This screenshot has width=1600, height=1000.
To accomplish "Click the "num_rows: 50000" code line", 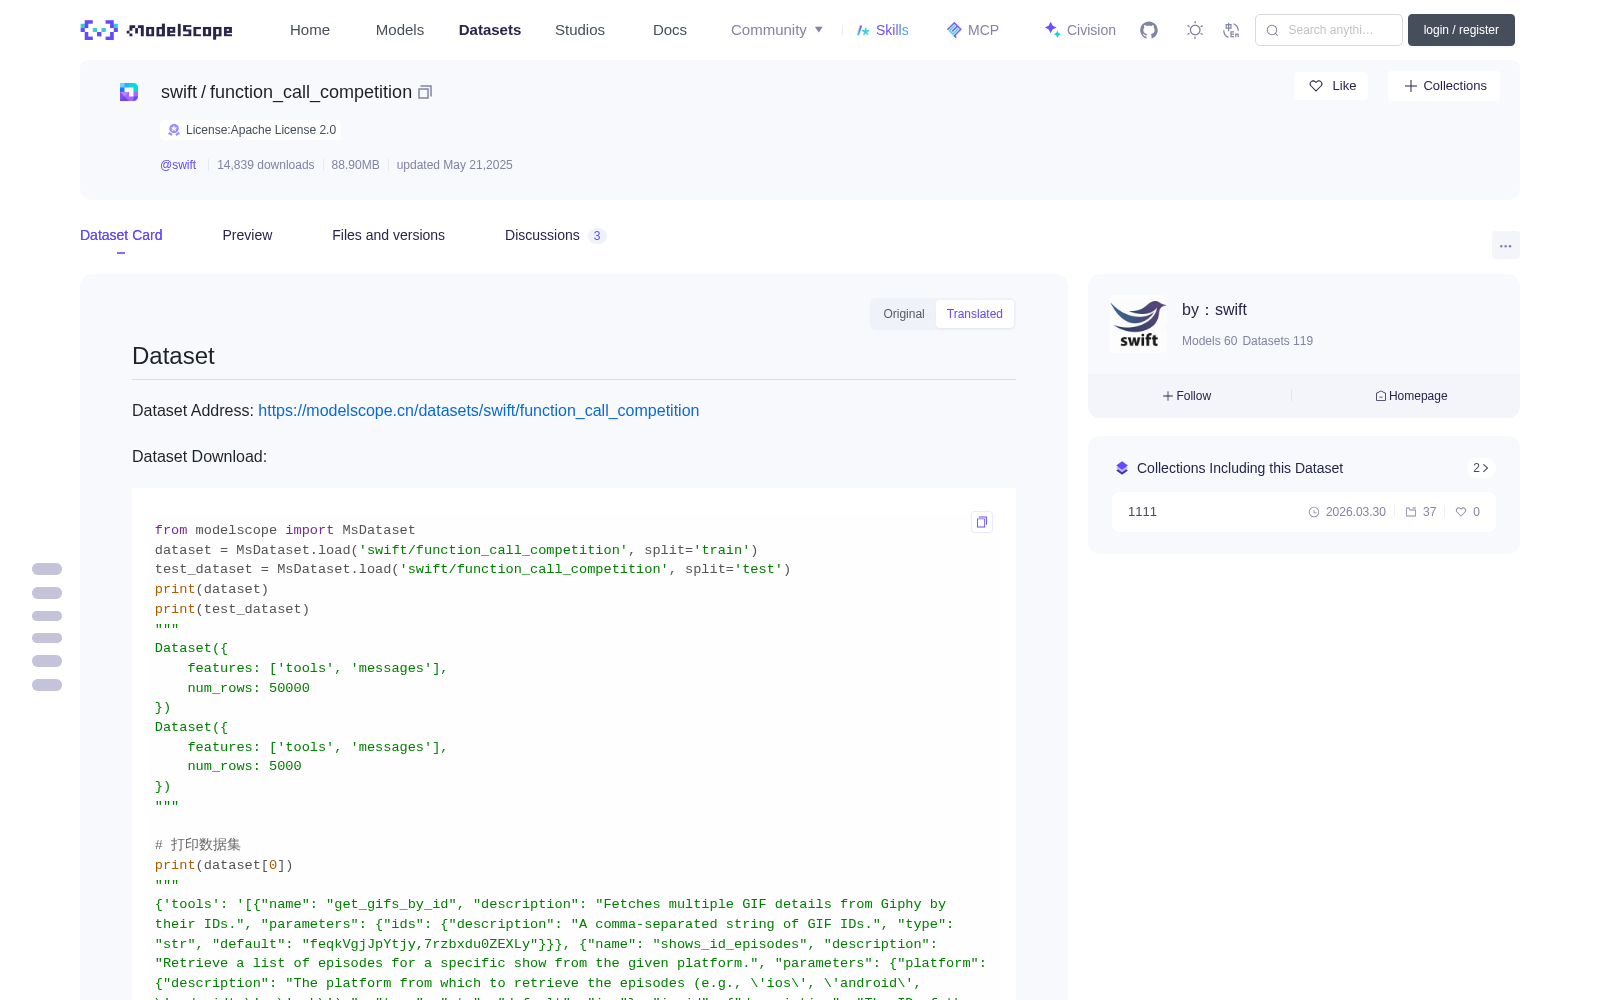I will (x=249, y=688).
